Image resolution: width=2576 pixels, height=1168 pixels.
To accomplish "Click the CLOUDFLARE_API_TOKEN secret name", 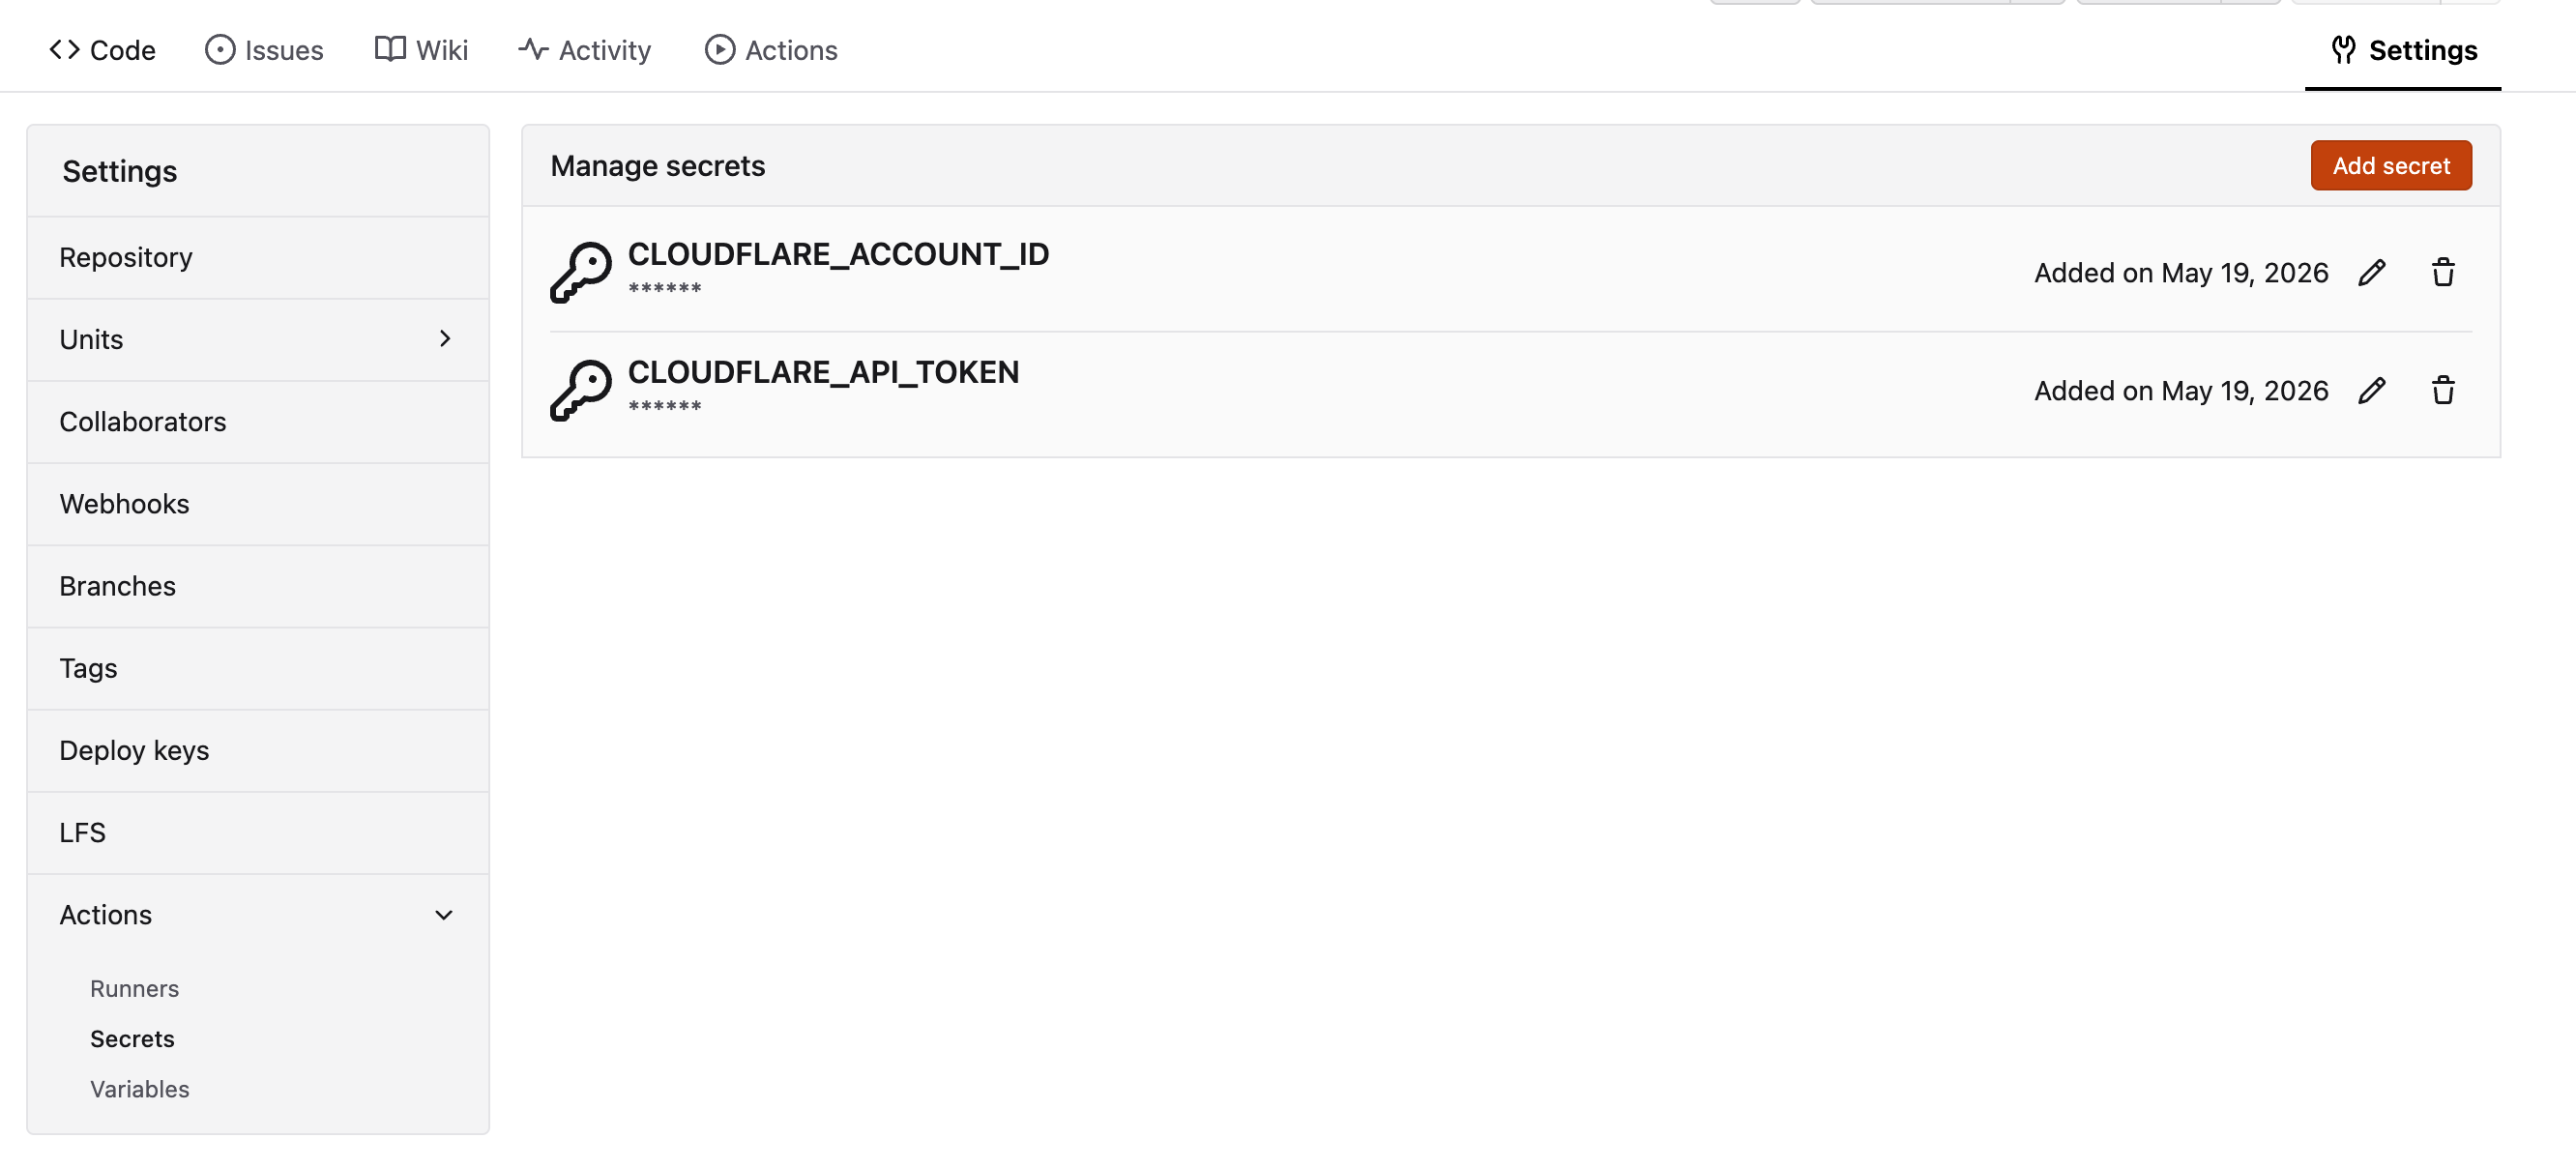I will point(823,372).
